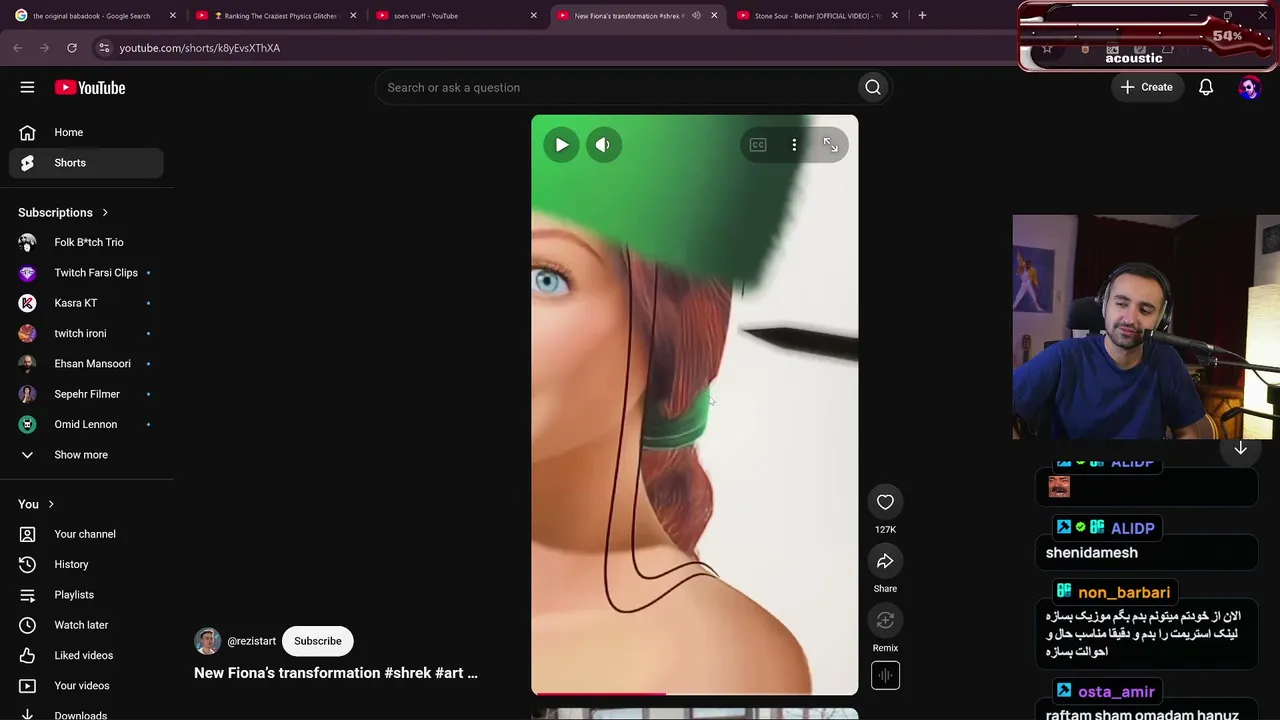Viewport: 1280px width, 720px height.
Task: Open the sound used in this Short
Action: (x=885, y=676)
